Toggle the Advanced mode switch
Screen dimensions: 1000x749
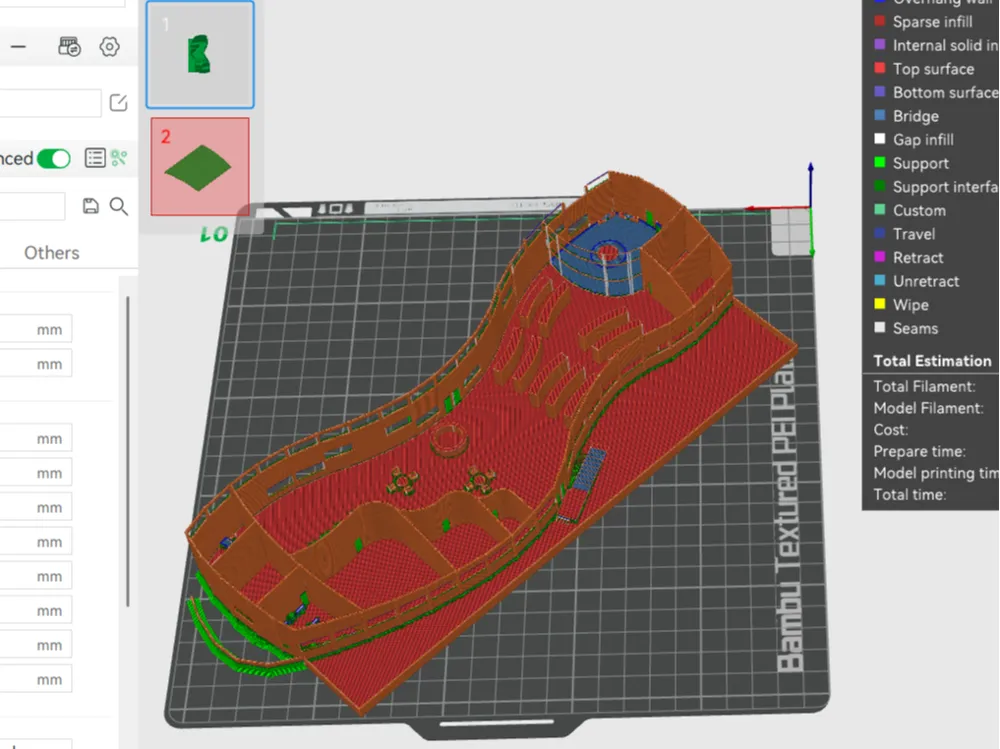54,158
